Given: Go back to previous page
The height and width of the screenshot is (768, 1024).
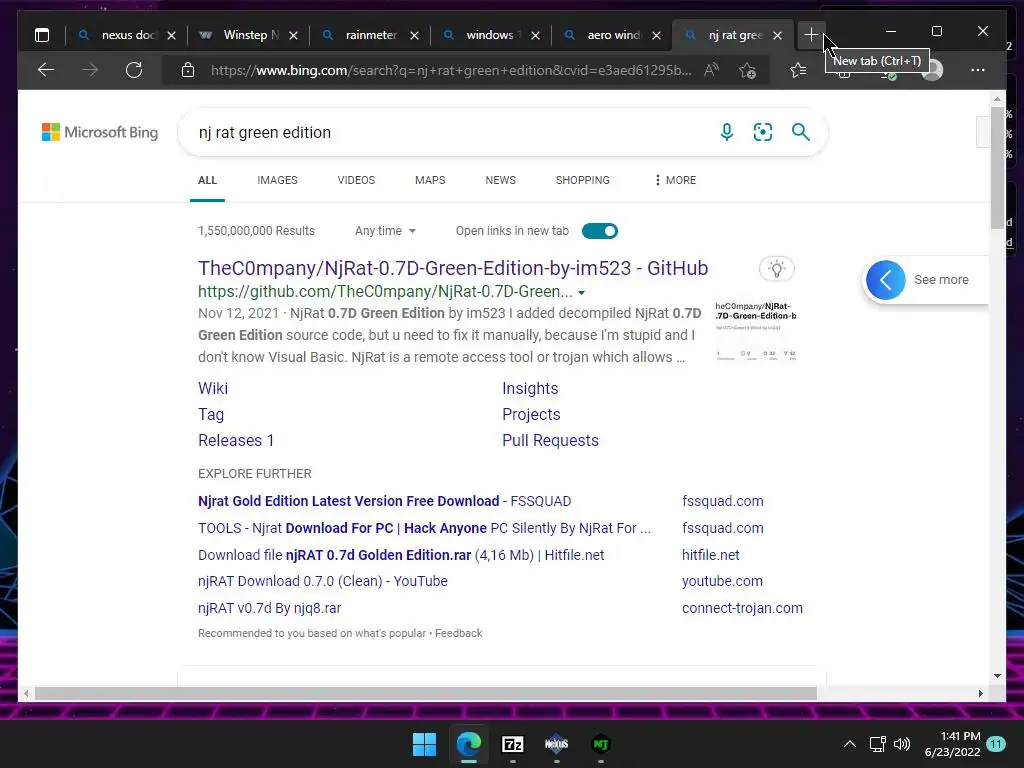Looking at the screenshot, I should click(46, 70).
